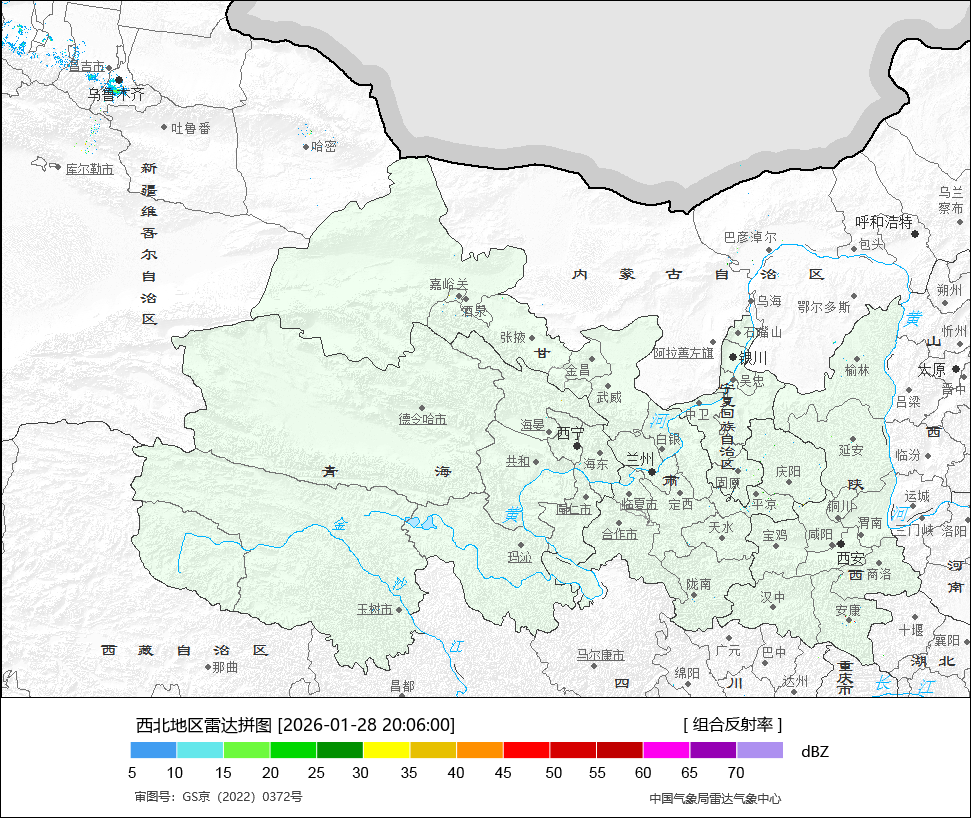Click the 包头 city label
Screen dimensions: 971x818
pyautogui.click(x=872, y=245)
